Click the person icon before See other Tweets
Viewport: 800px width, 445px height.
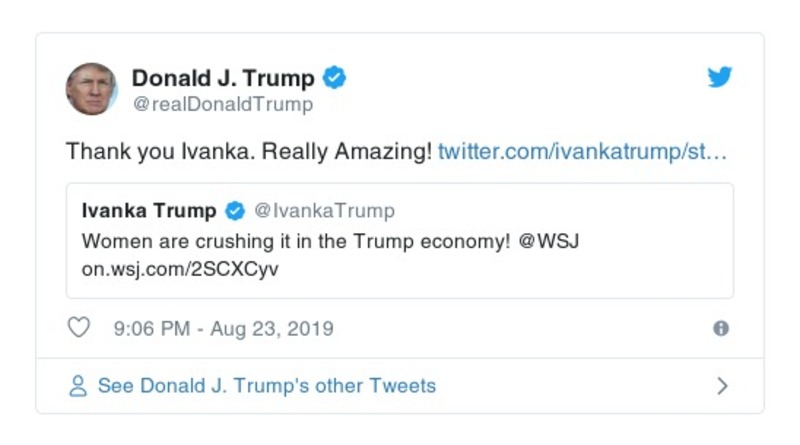coord(78,386)
